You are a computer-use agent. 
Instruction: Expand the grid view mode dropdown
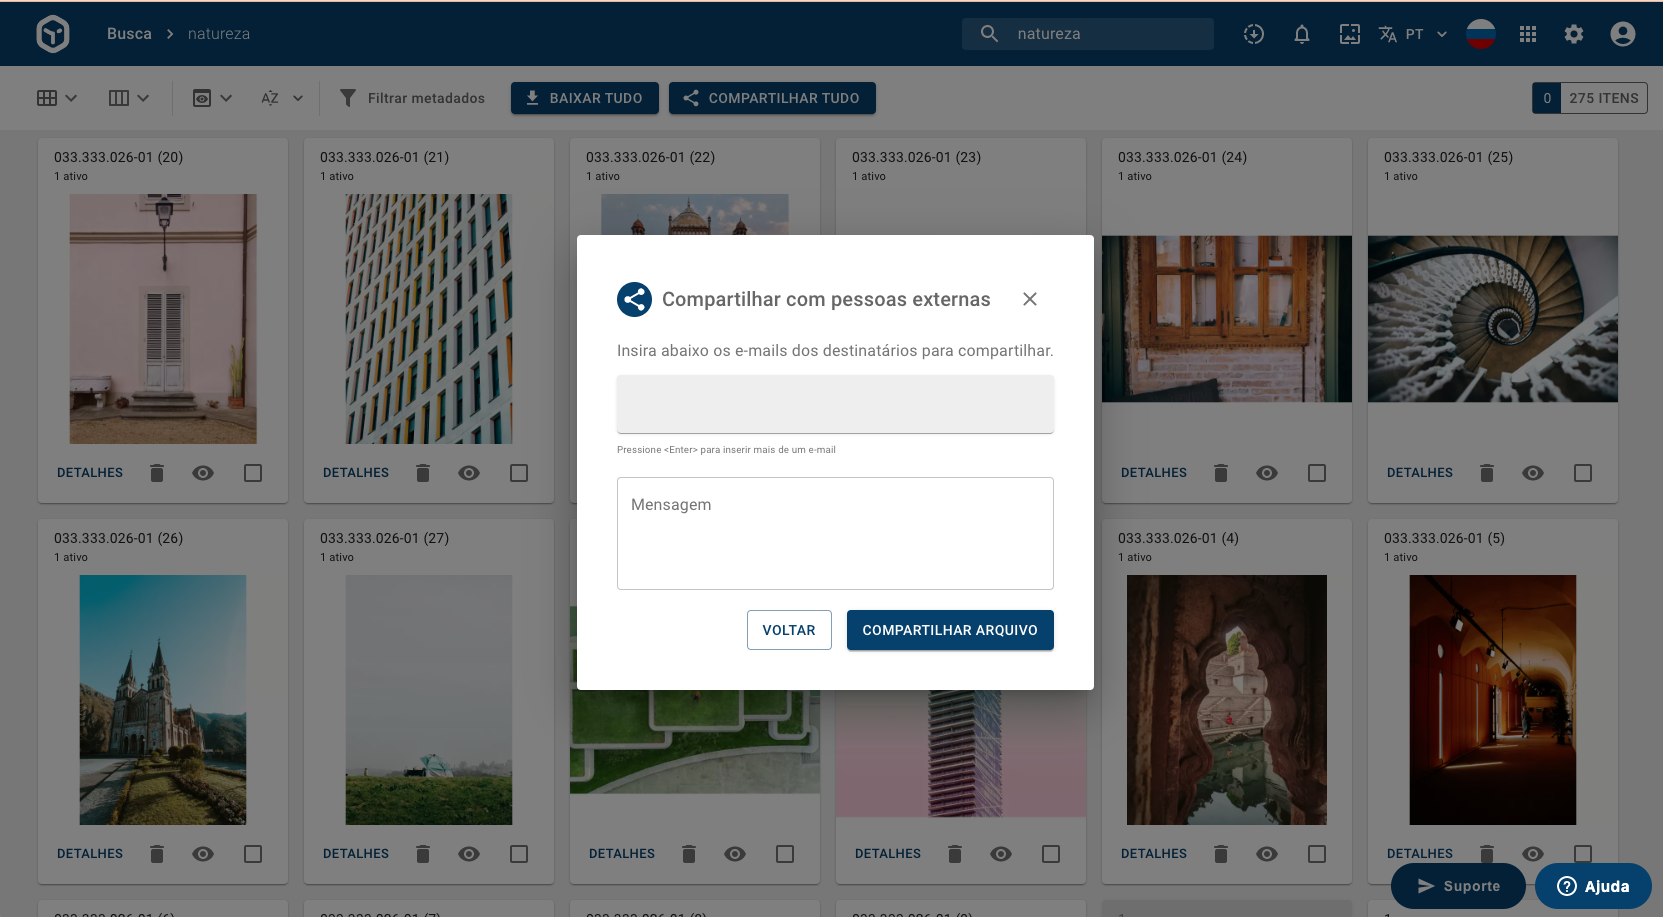pos(57,98)
